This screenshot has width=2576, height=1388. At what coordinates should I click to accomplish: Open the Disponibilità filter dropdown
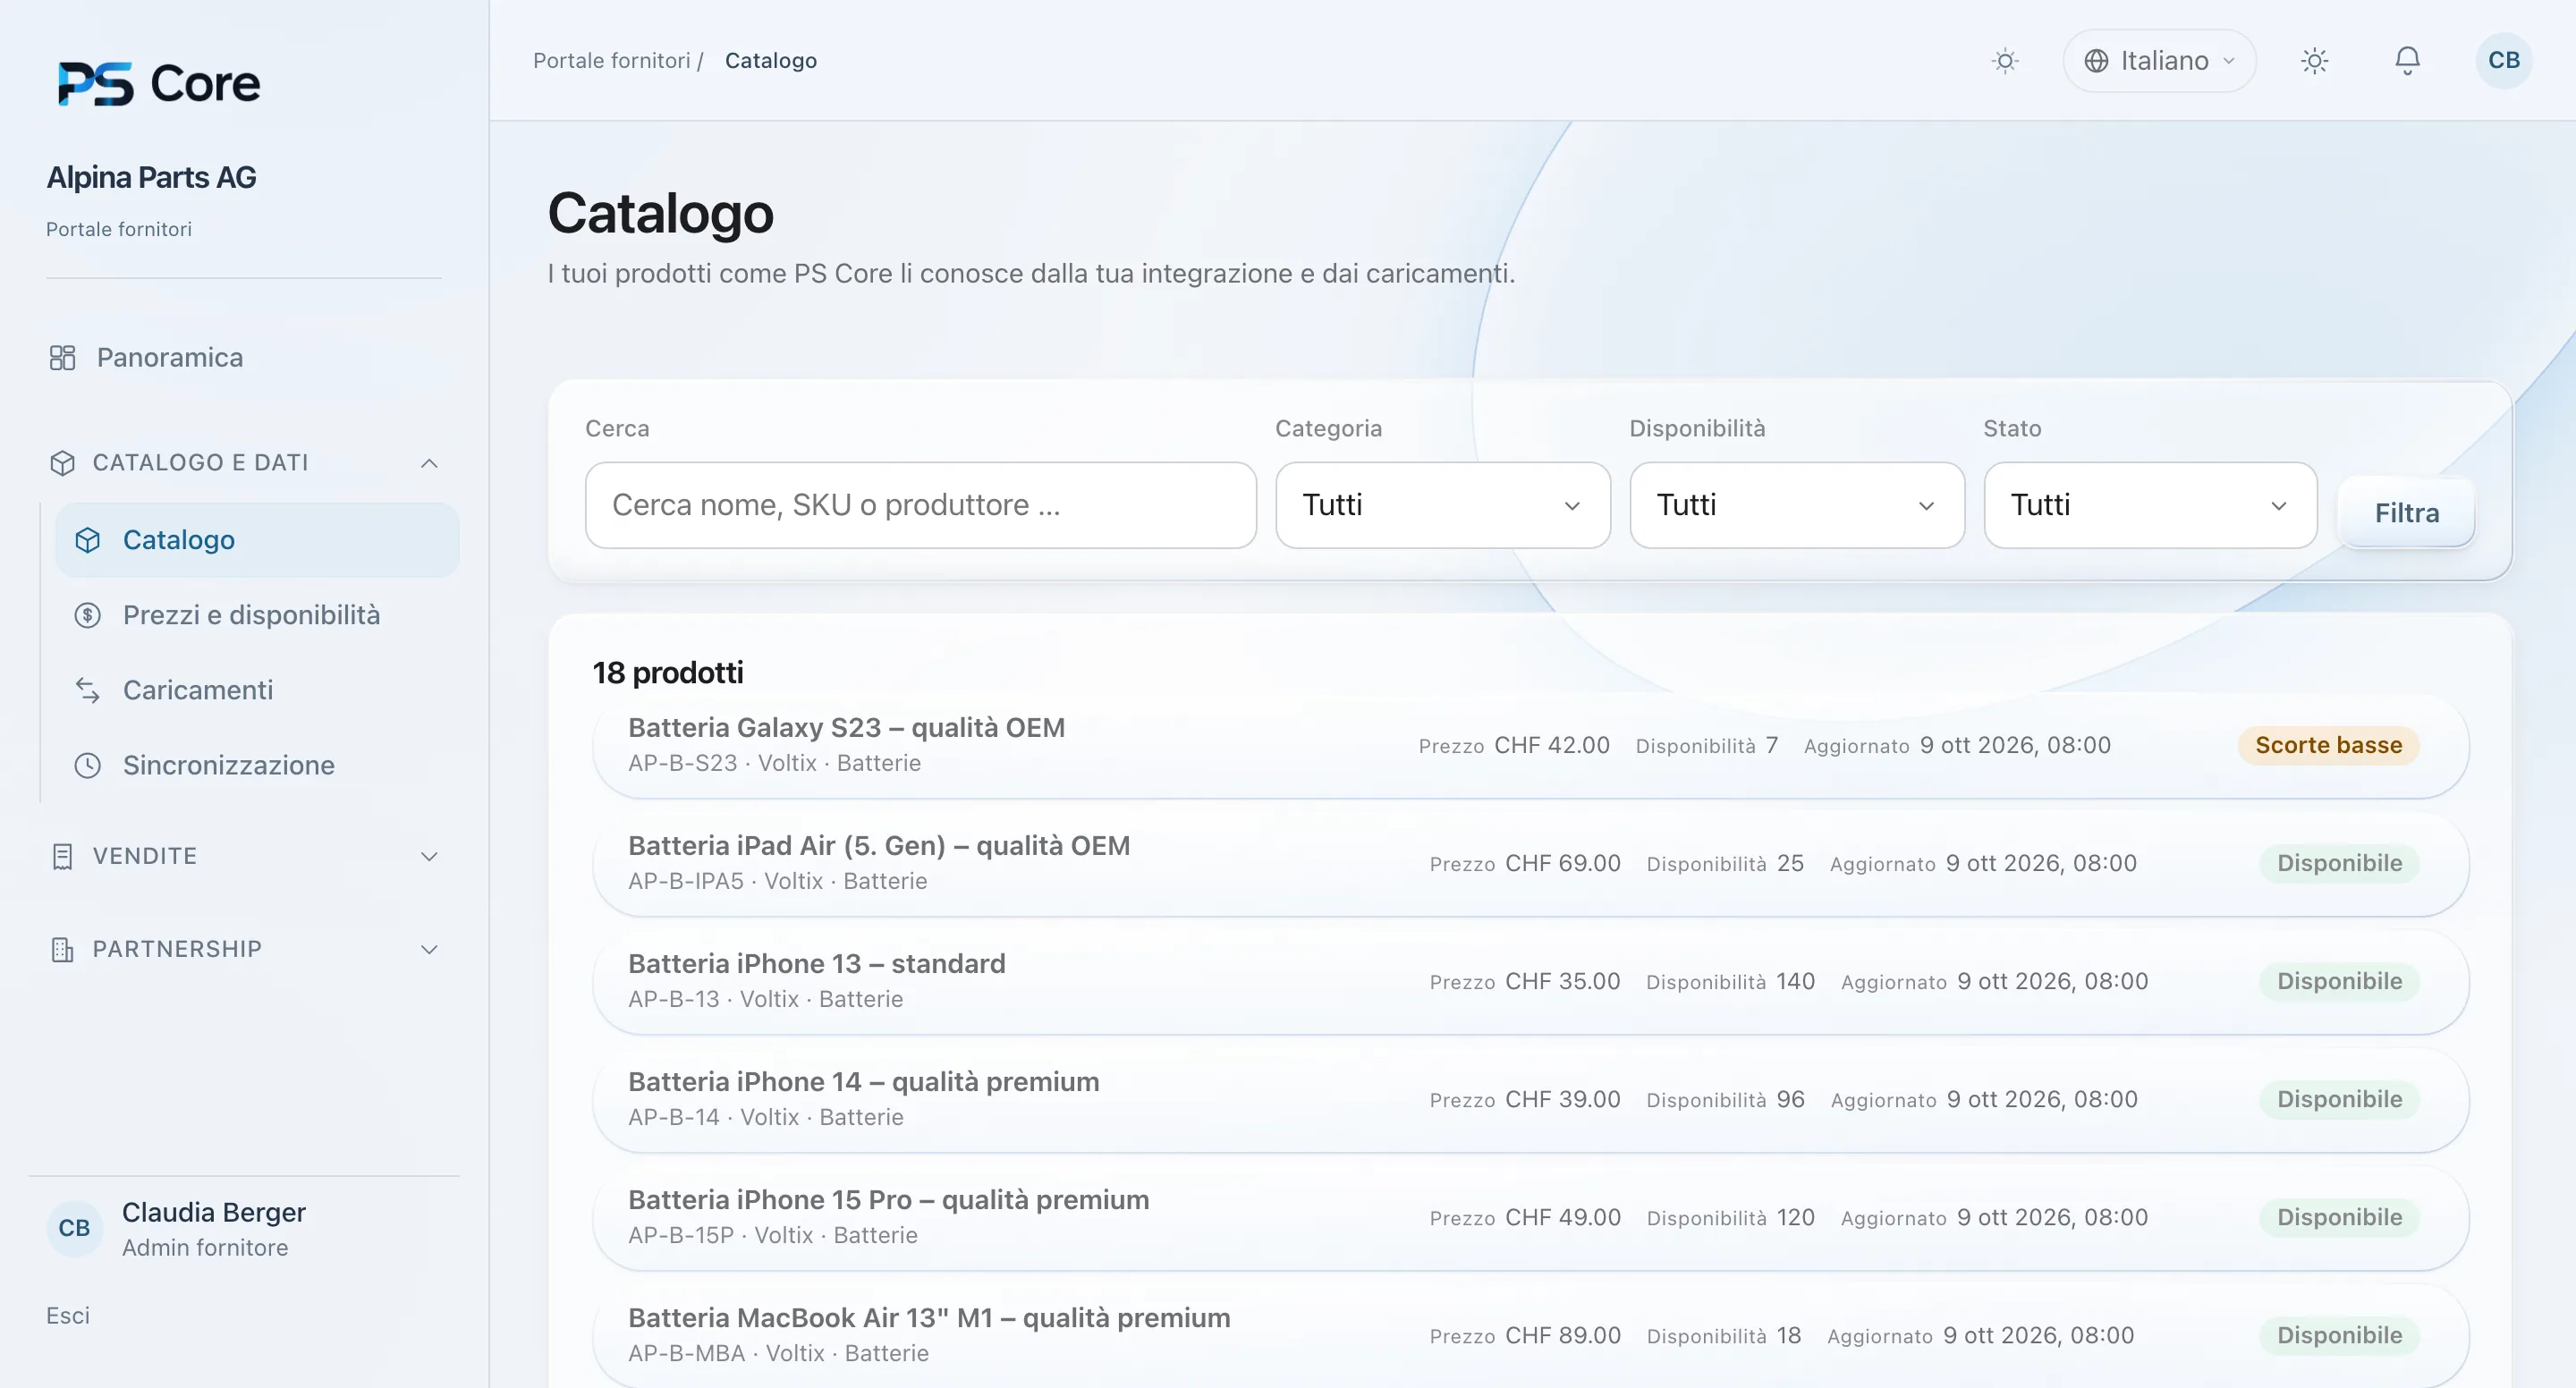pos(1797,505)
